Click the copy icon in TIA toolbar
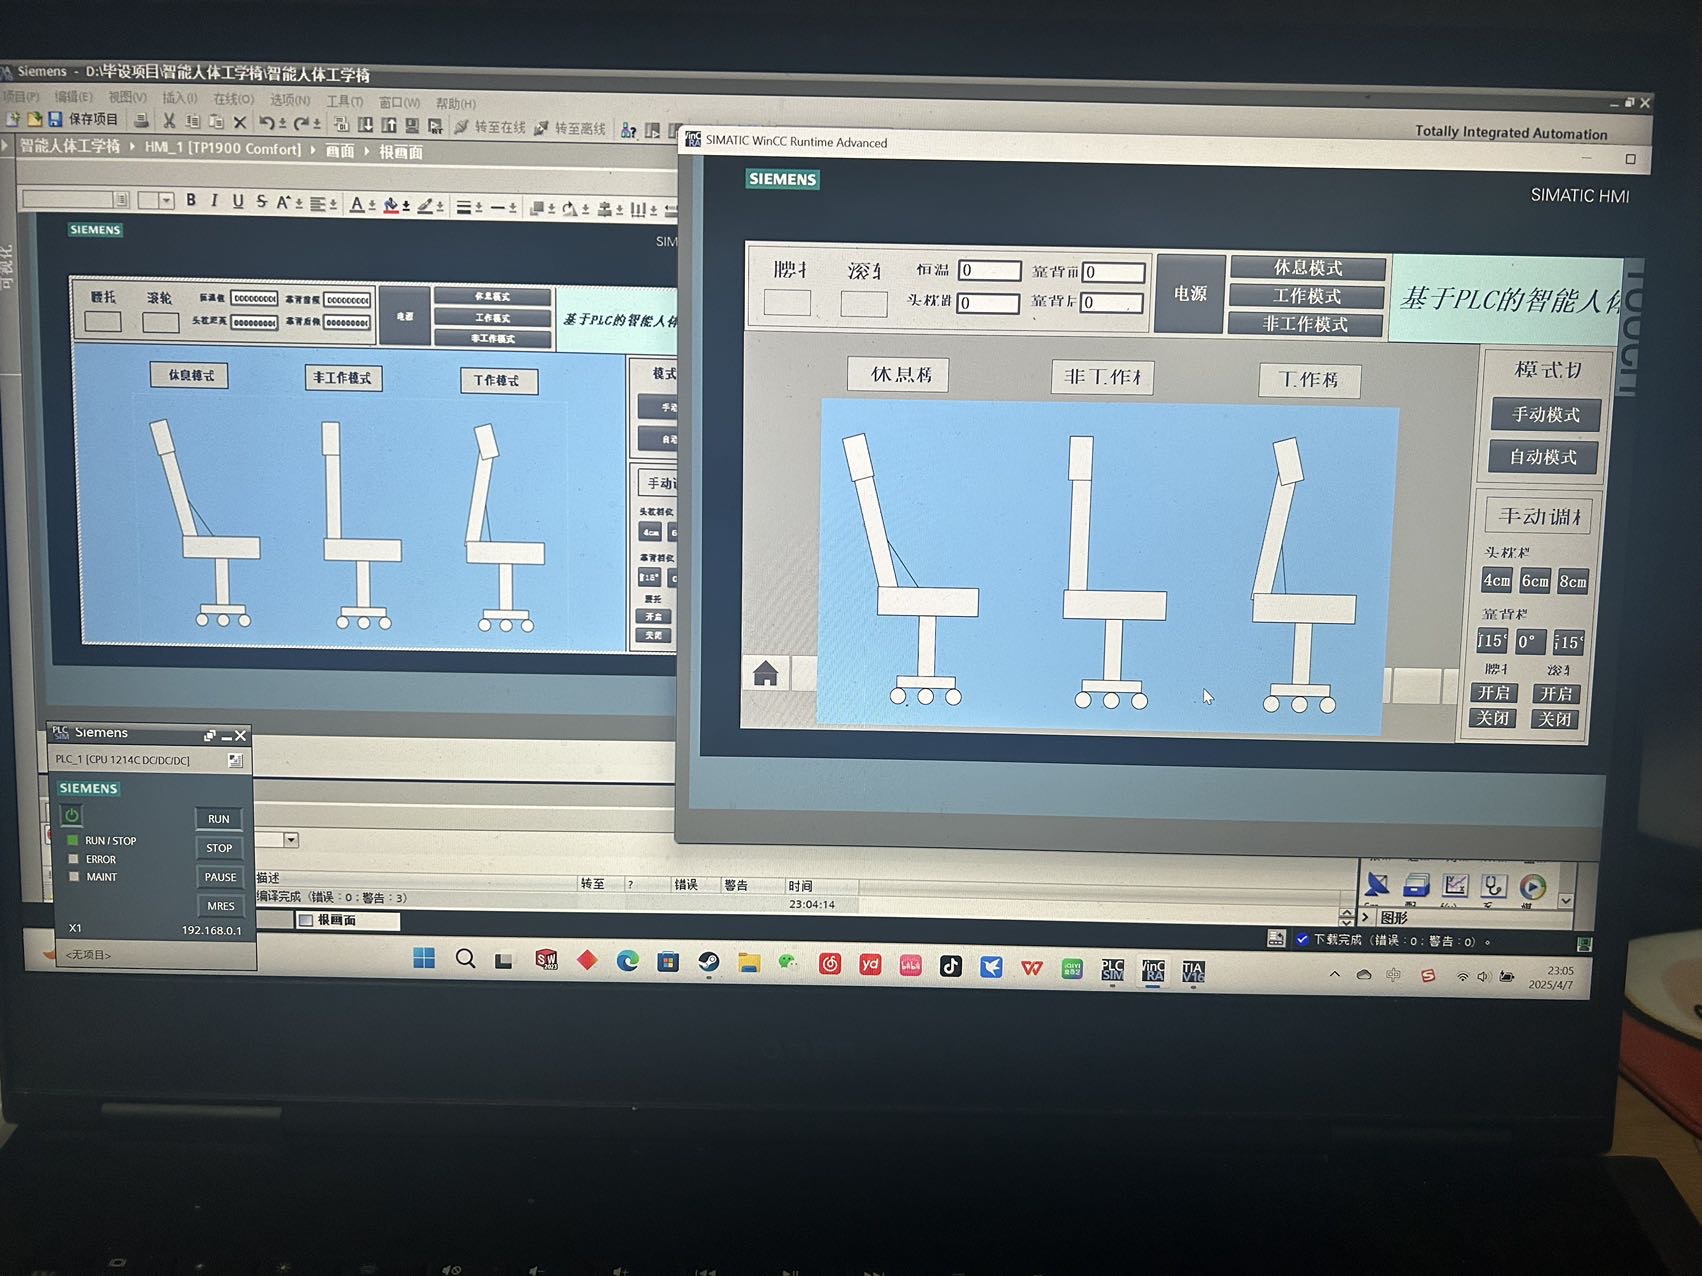The width and height of the screenshot is (1702, 1276). (x=192, y=121)
